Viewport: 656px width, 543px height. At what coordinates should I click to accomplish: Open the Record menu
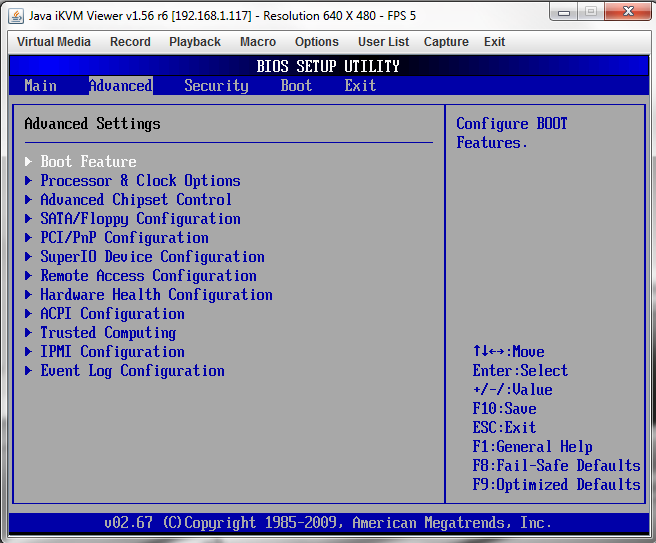pos(130,42)
